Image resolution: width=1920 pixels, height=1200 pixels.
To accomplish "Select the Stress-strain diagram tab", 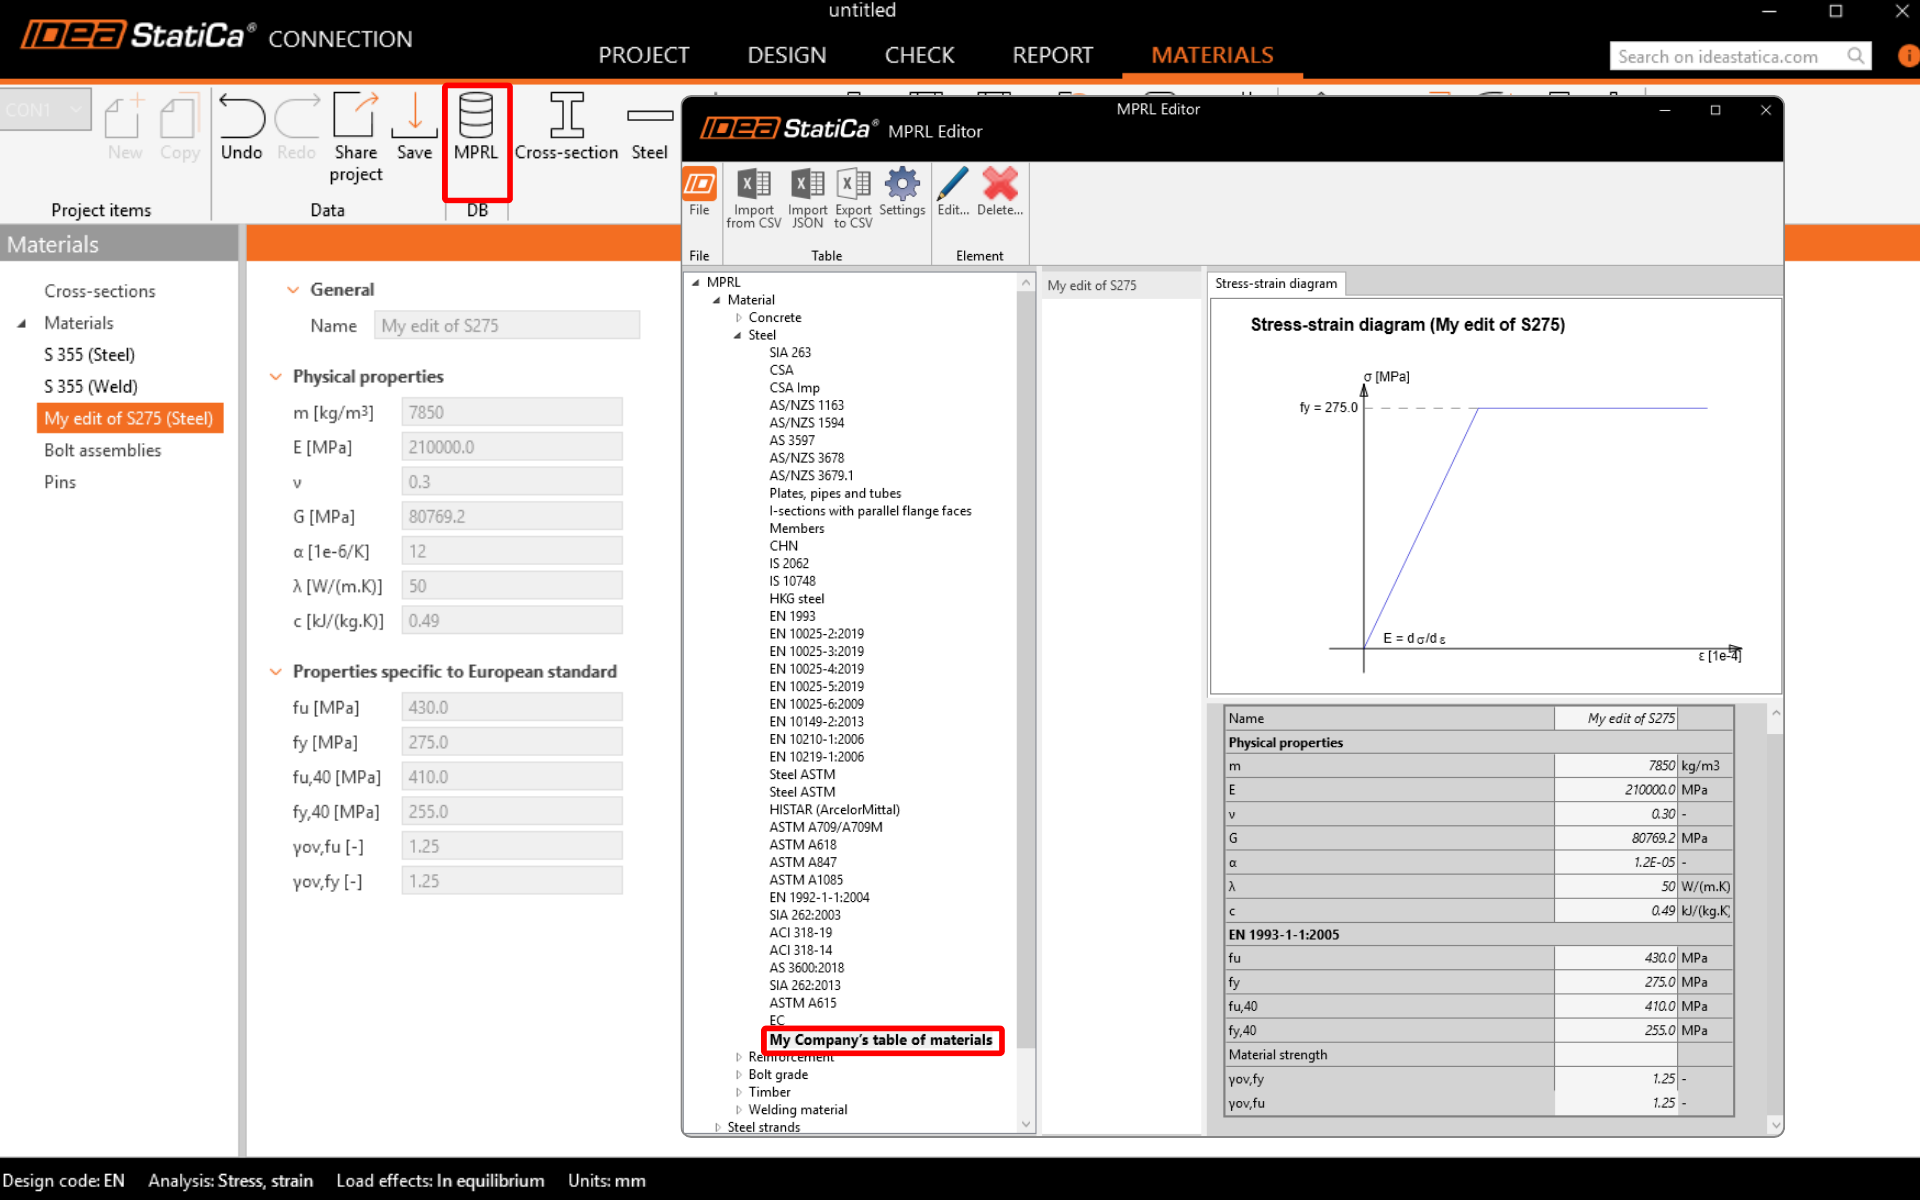I will click(x=1275, y=284).
